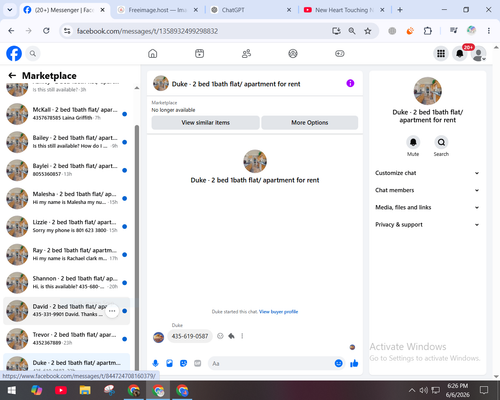This screenshot has width=500, height=400.
Task: Open Lizzie's apartment chat
Action: pyautogui.click(x=67, y=226)
